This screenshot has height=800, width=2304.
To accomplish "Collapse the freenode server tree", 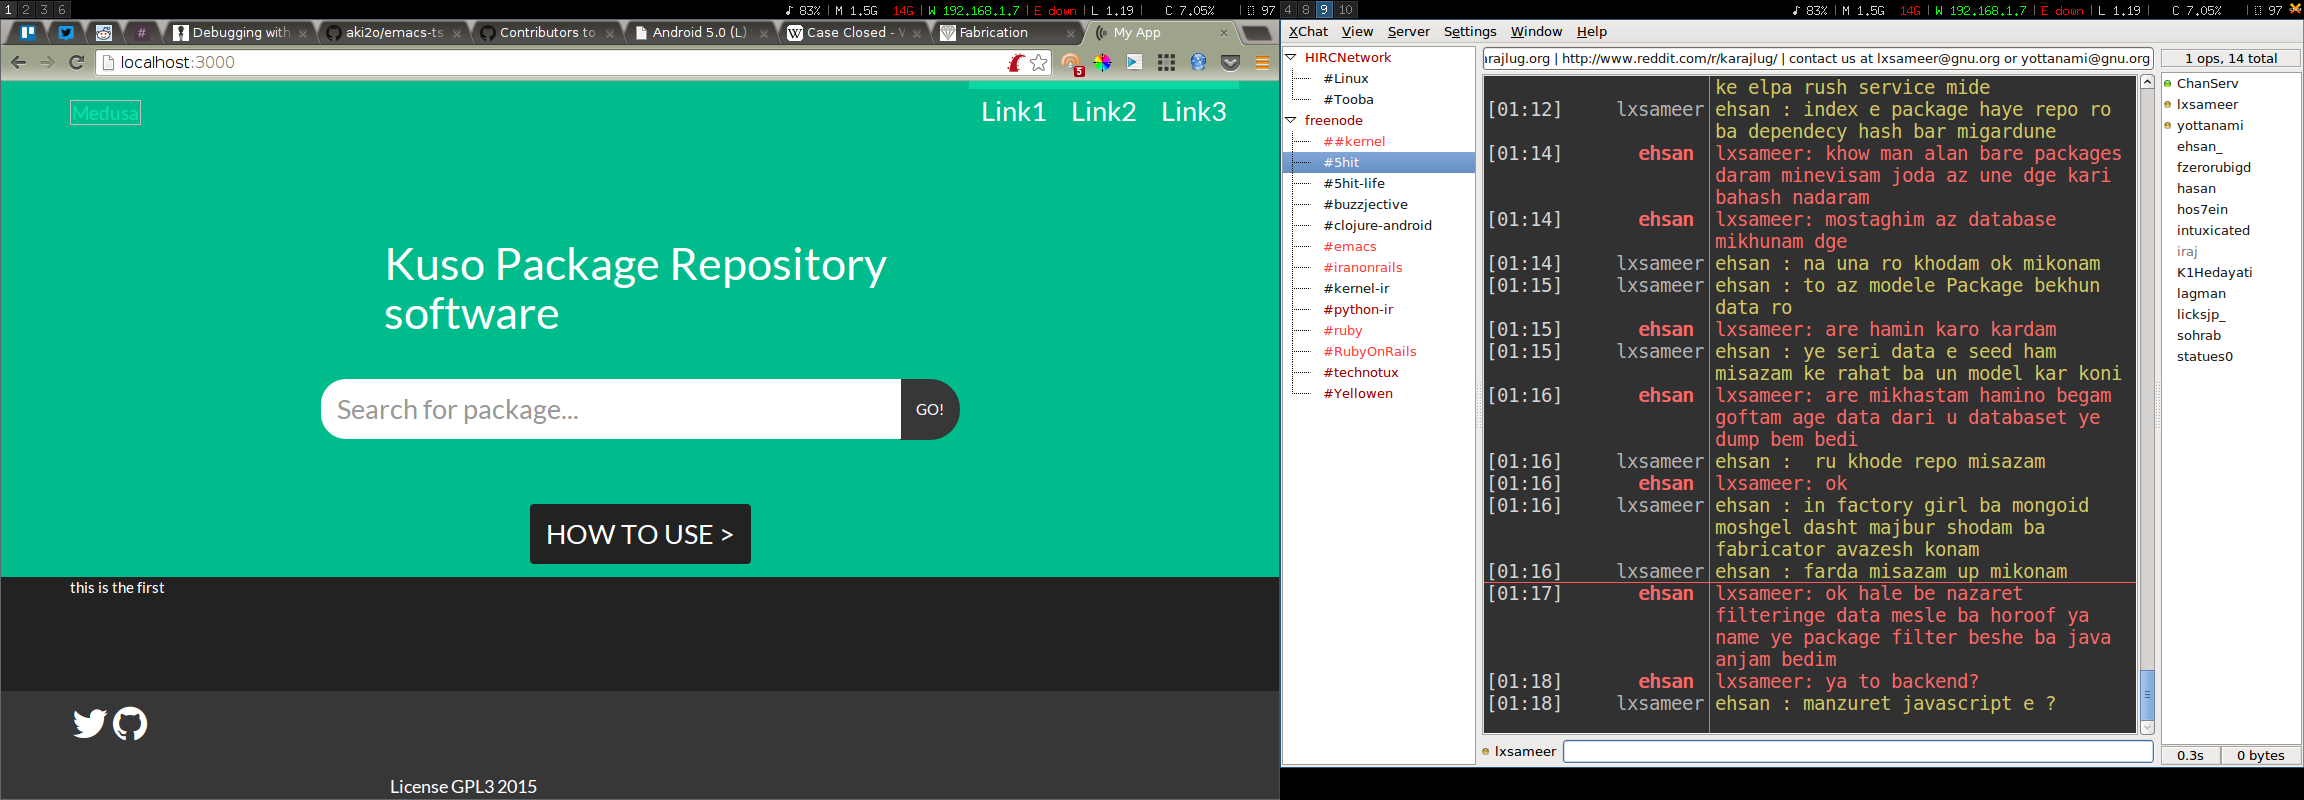I will [x=1291, y=121].
